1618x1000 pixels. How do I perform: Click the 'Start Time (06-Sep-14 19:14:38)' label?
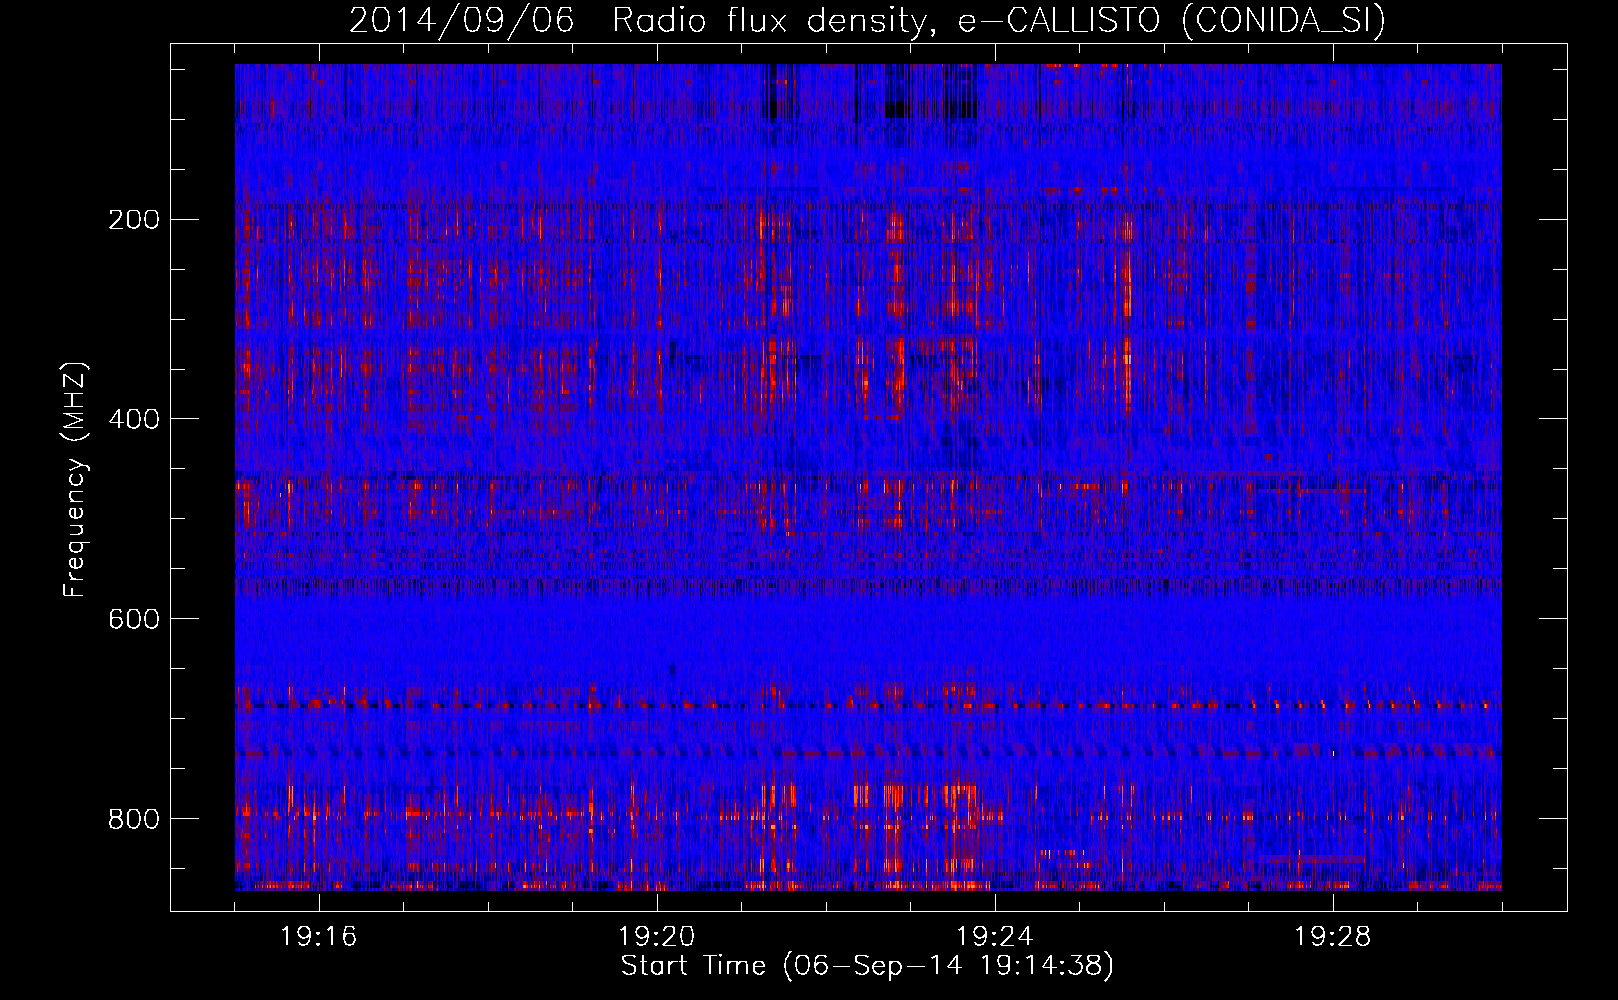867,965
